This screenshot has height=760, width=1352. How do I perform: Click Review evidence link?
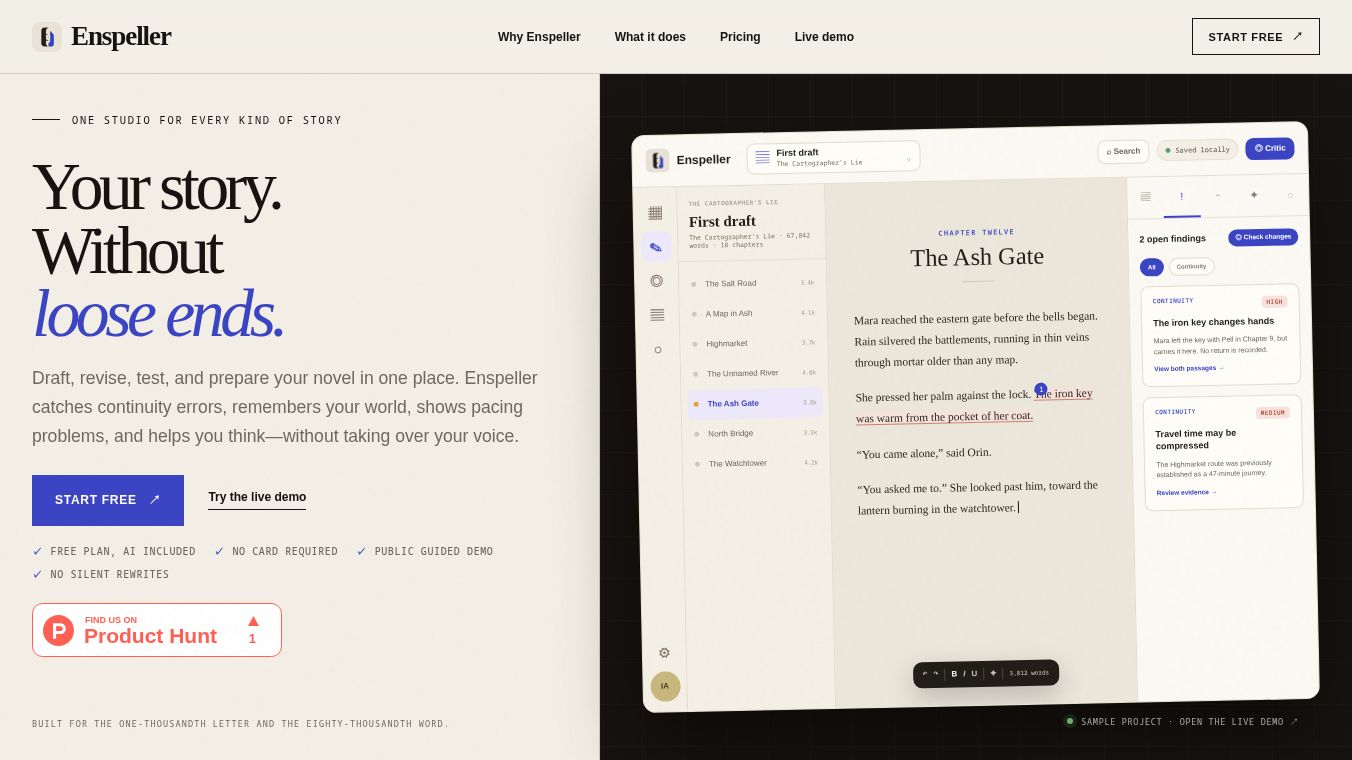tap(1186, 492)
